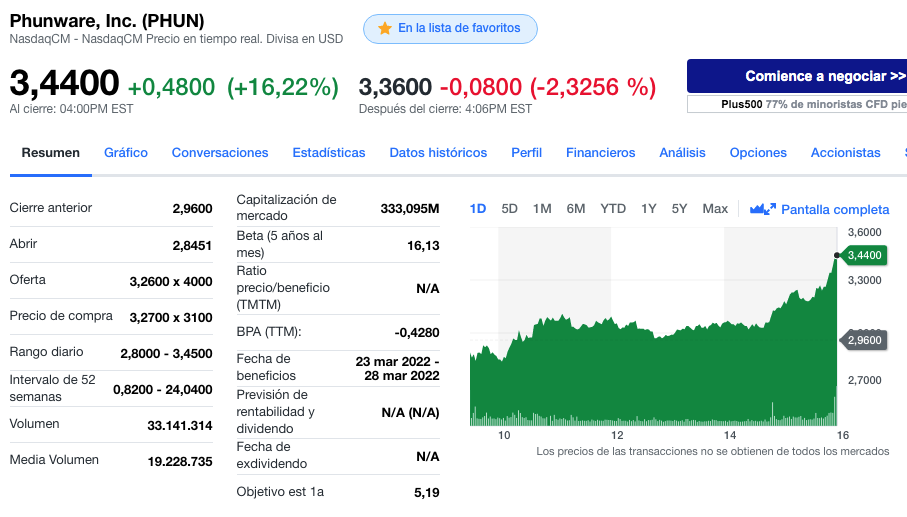Image resolution: width=907 pixels, height=517 pixels.
Task: Click the 3,4400 current price chart marker
Action: coord(864,255)
